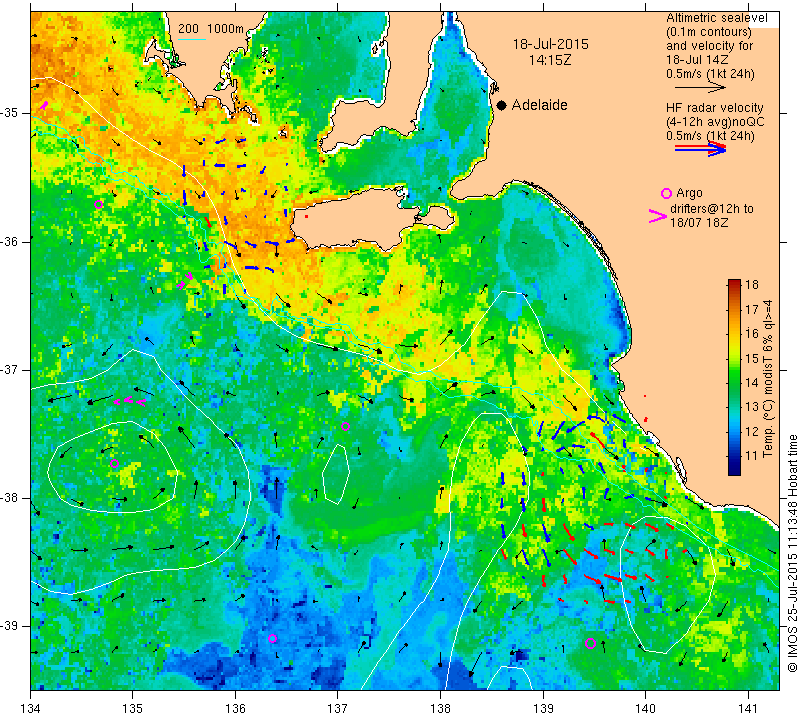
Task: Click the red-blue HF radar legend arrow
Action: [x=700, y=149]
